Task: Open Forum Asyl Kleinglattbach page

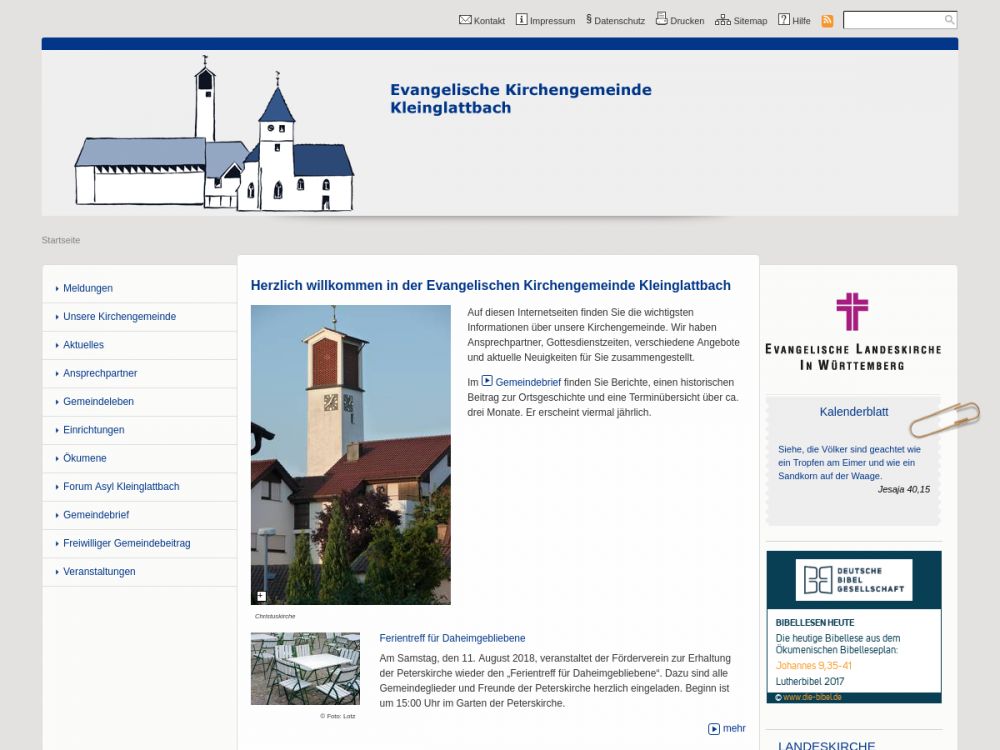Action: point(121,487)
